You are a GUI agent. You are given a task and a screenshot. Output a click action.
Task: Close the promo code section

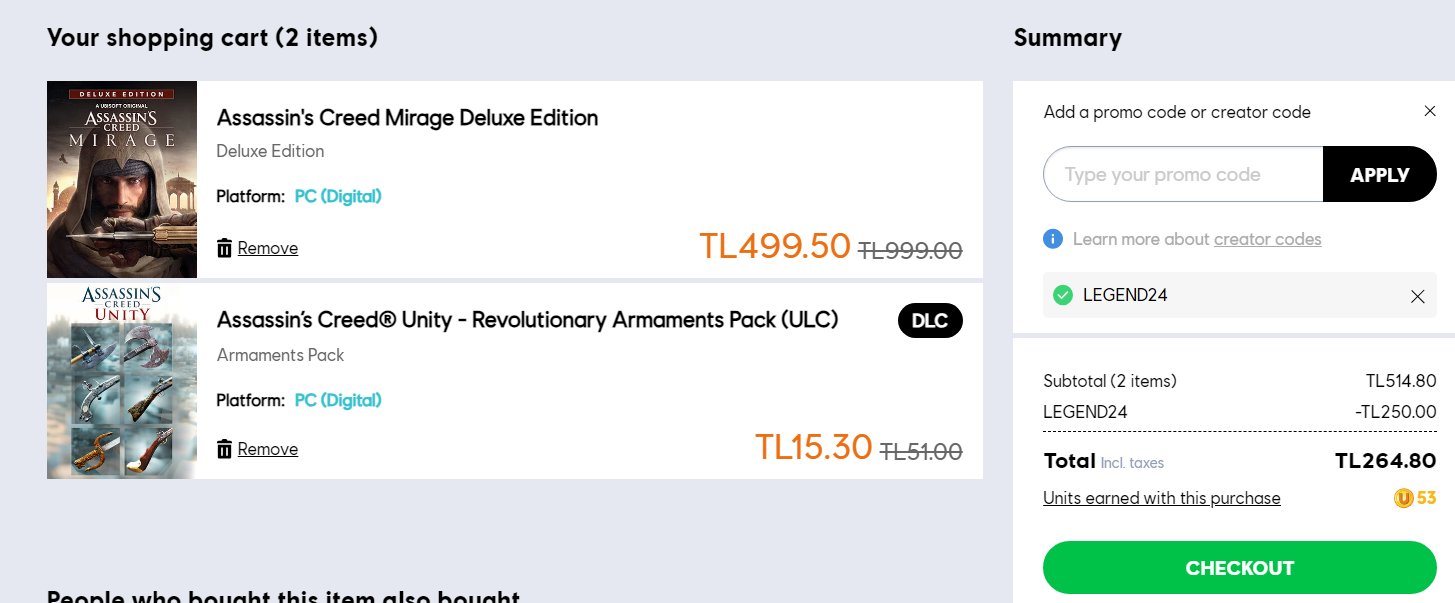tap(1430, 111)
